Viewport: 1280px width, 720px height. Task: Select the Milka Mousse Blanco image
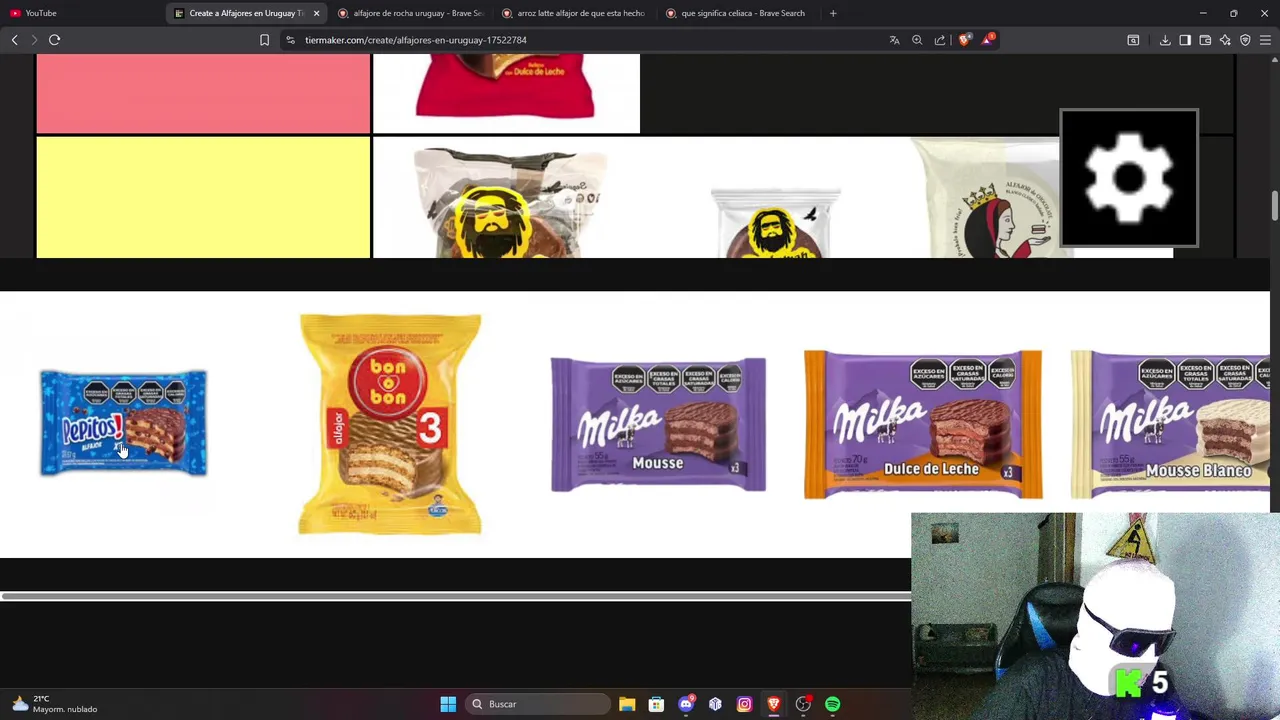point(1170,425)
